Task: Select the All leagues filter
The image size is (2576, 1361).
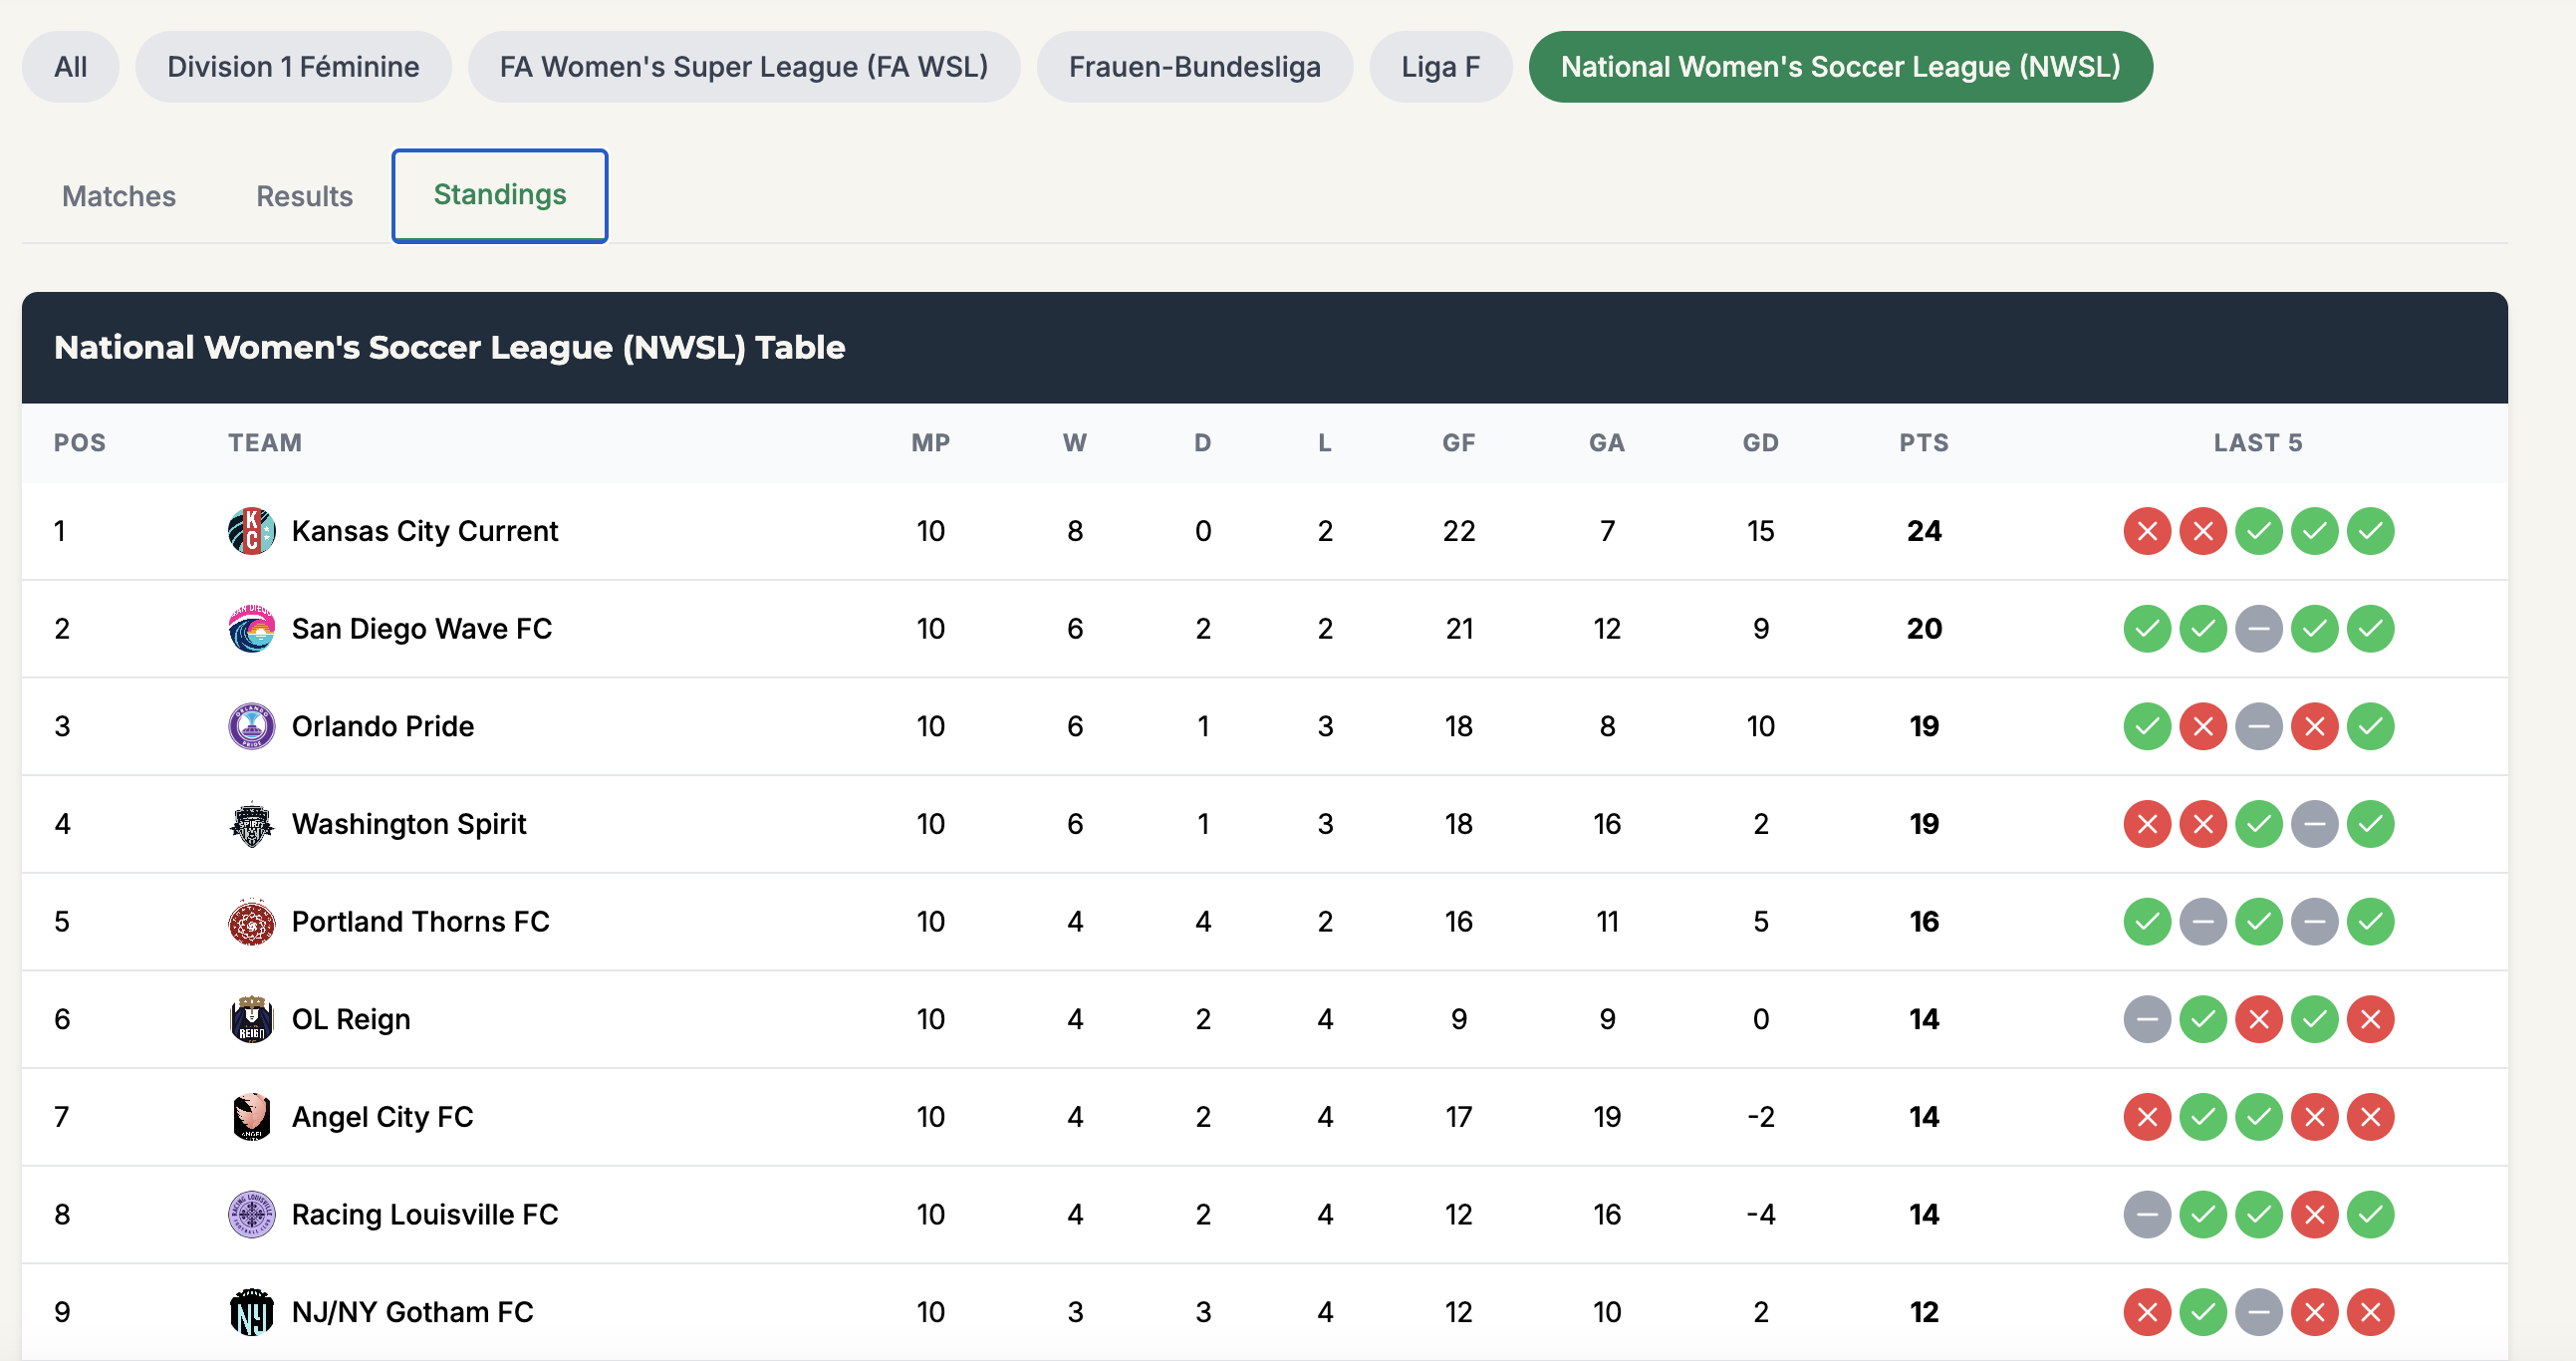Action: point(70,67)
